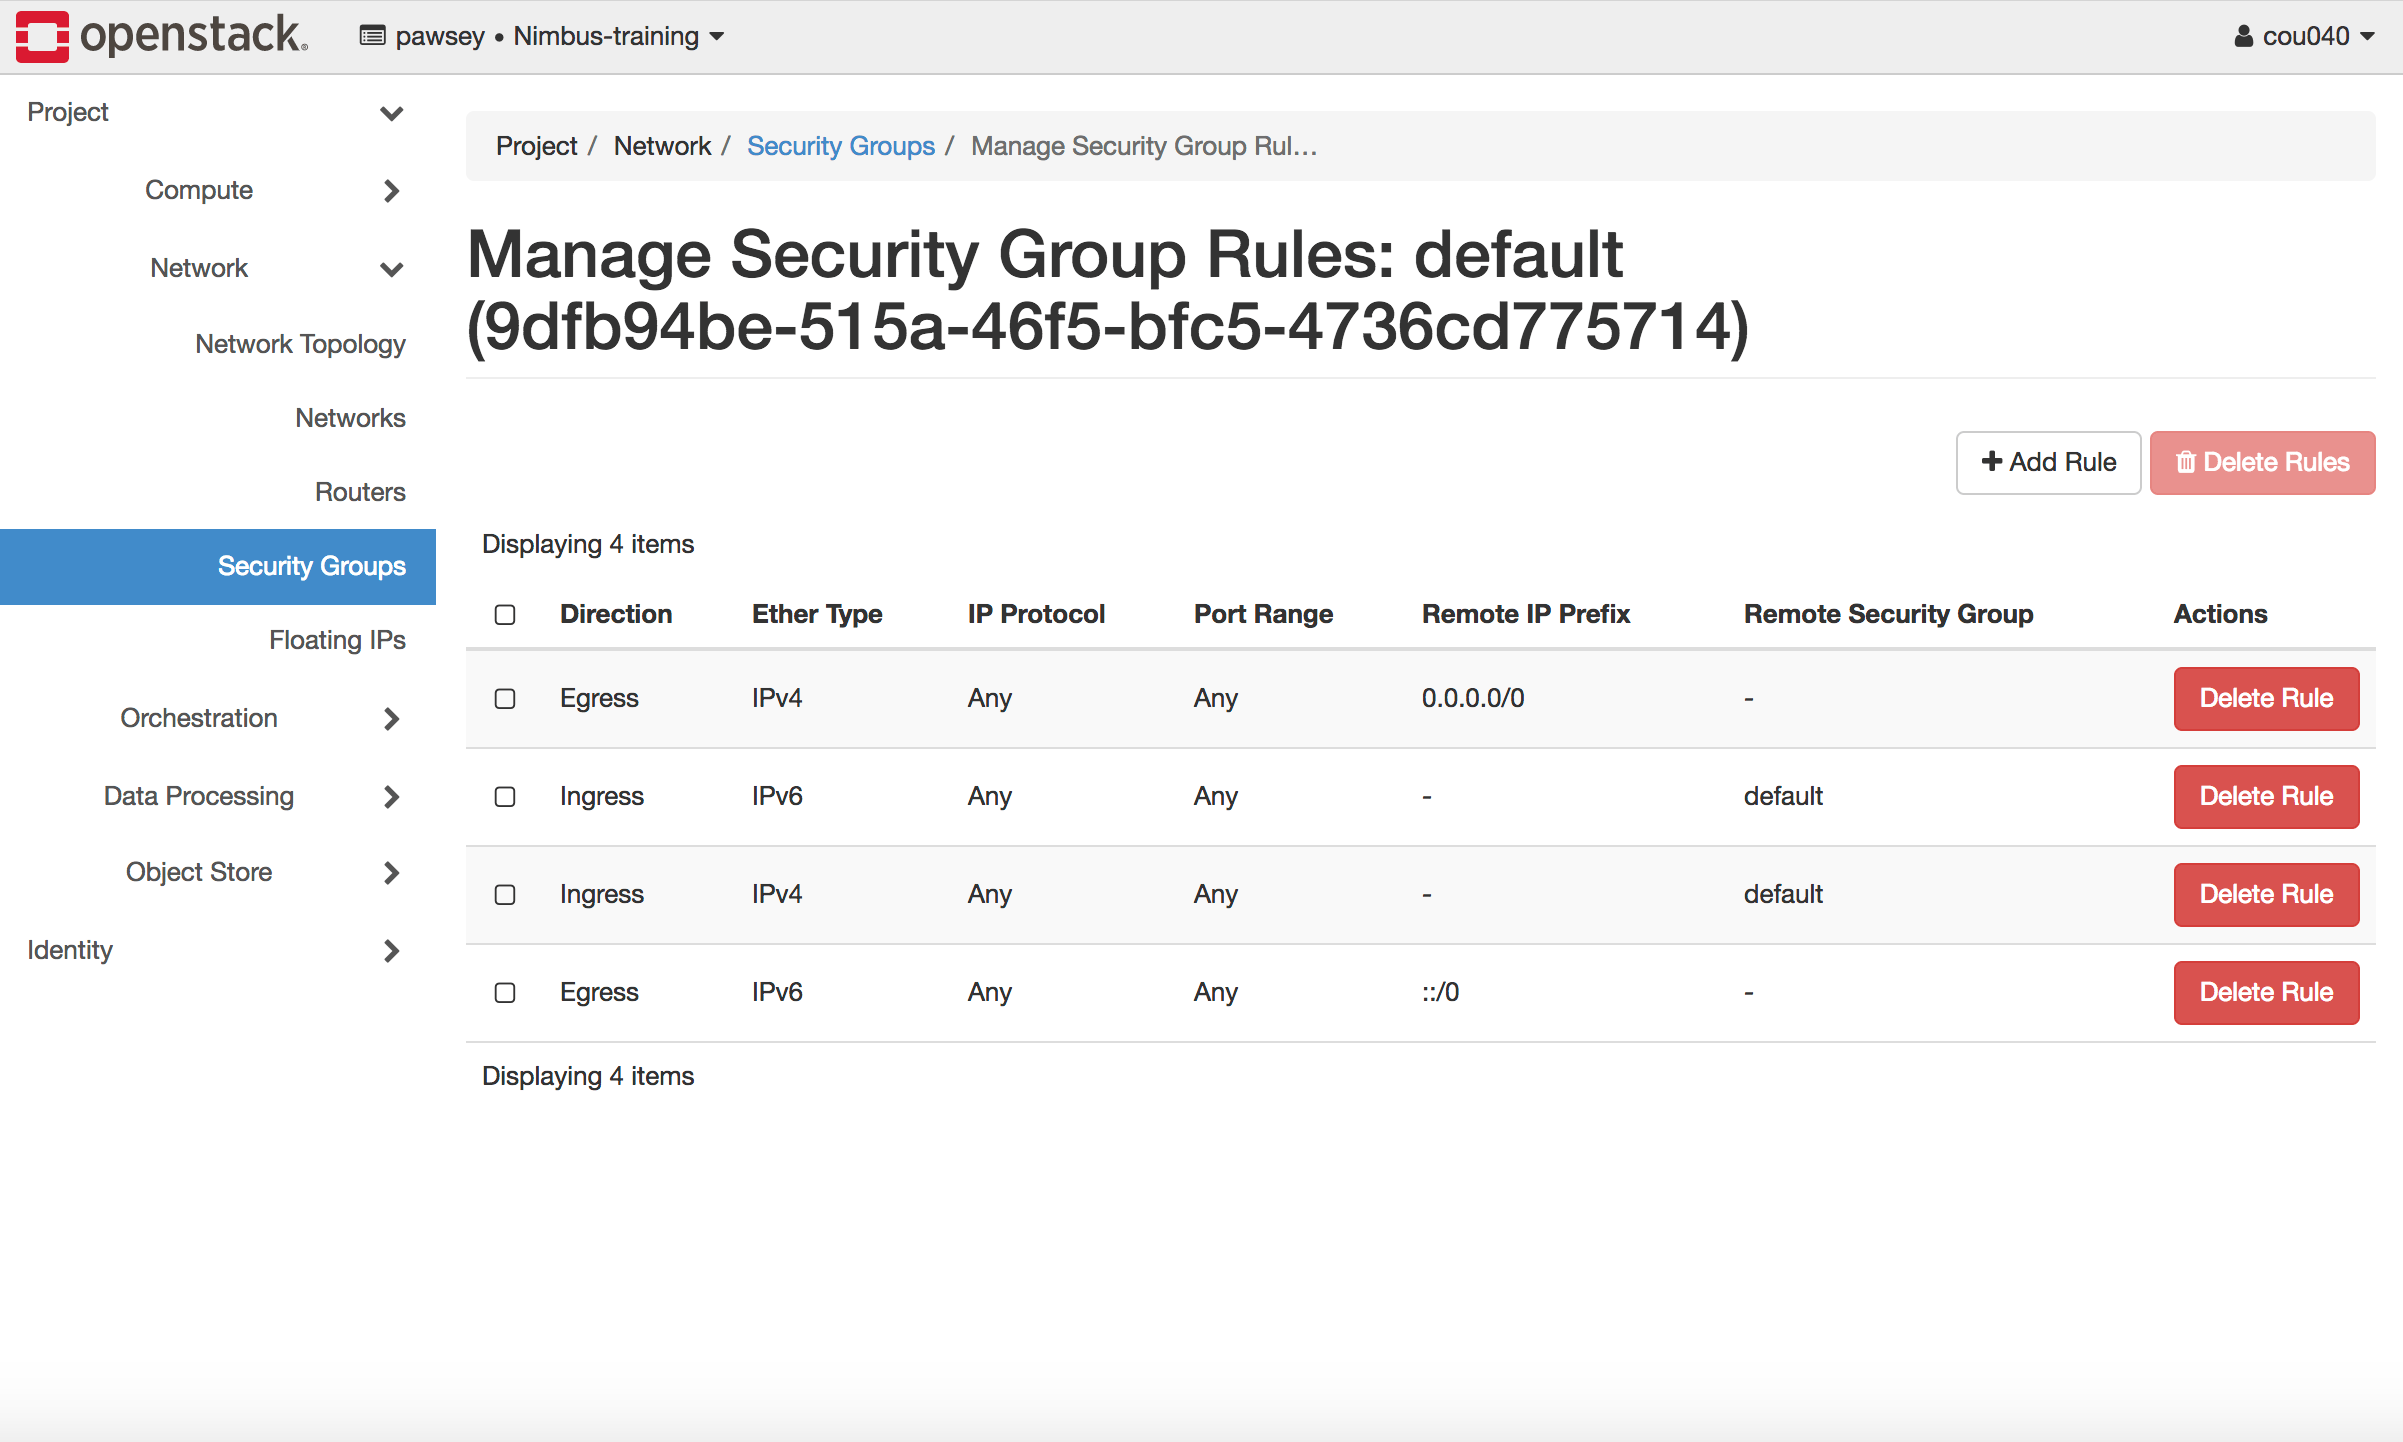Open the Network Topology page
The height and width of the screenshot is (1442, 2403).
tap(300, 344)
